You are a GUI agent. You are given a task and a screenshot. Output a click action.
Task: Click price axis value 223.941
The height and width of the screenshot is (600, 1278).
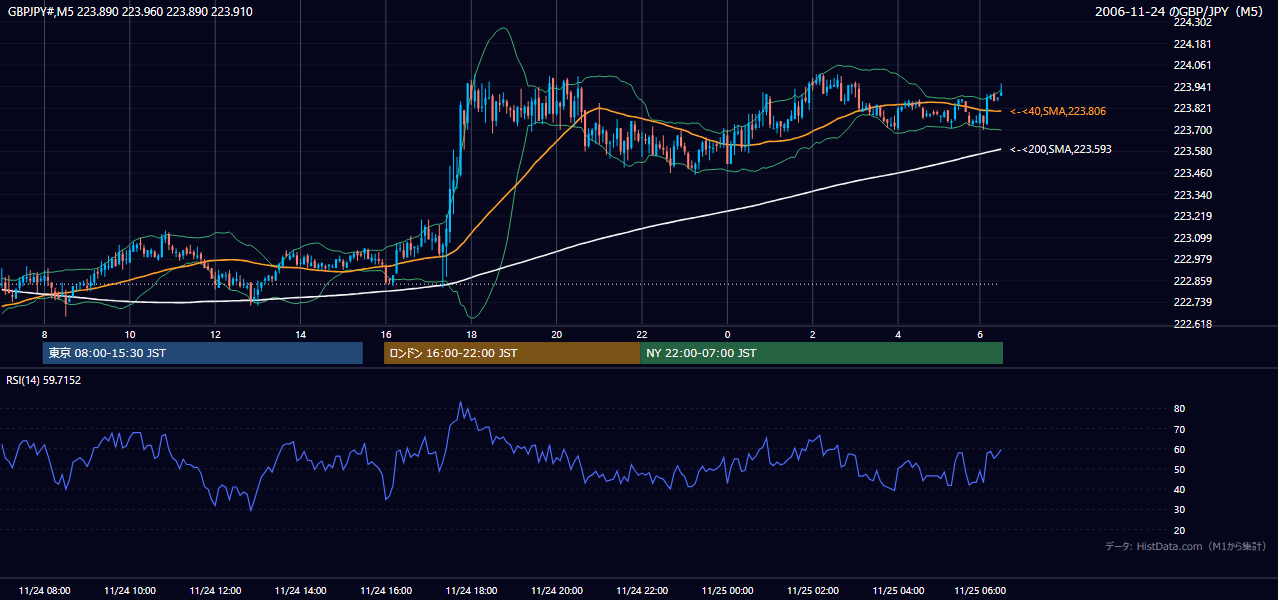click(x=1192, y=87)
